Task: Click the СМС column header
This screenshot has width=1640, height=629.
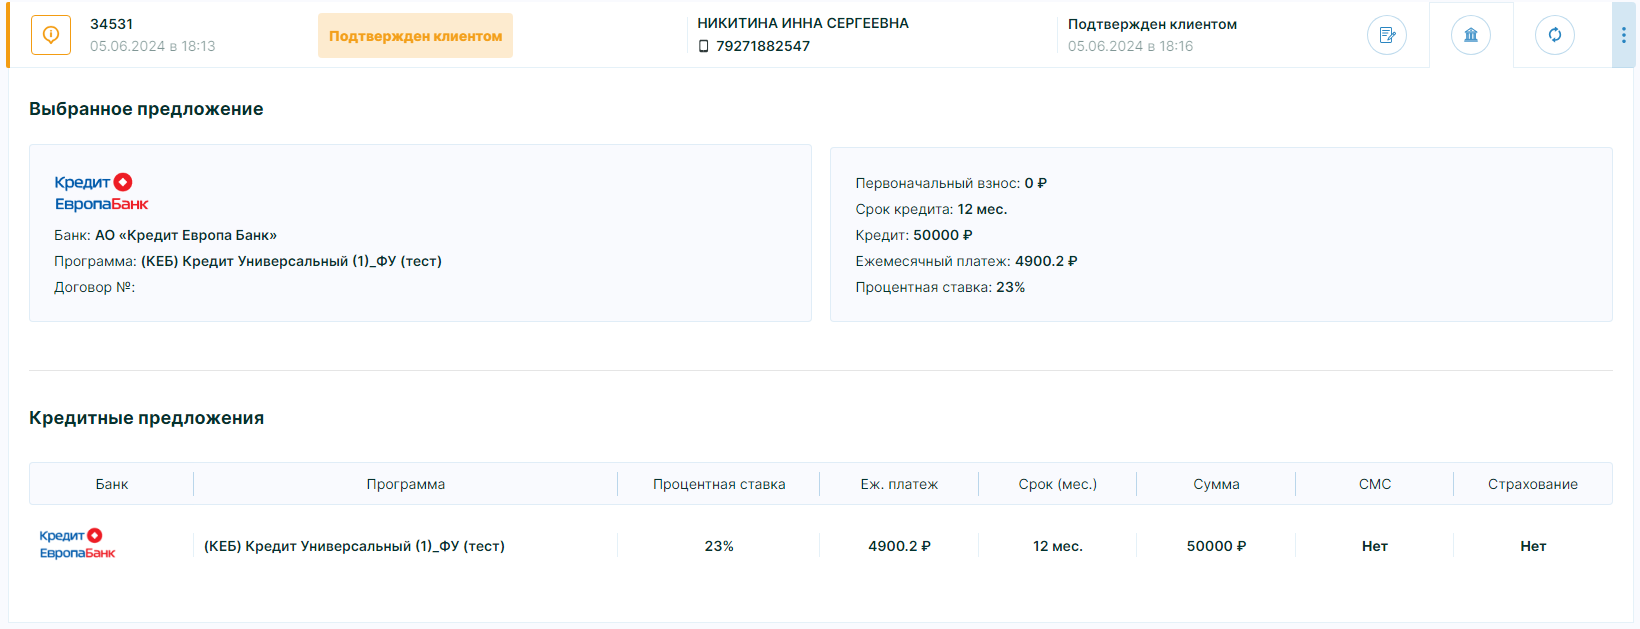Action: [x=1375, y=484]
